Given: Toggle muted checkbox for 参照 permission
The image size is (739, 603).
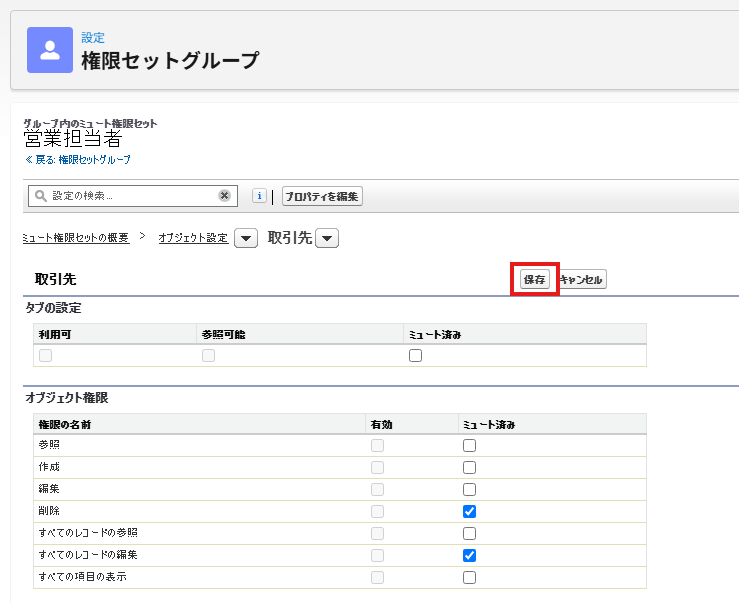Looking at the screenshot, I should tap(469, 446).
